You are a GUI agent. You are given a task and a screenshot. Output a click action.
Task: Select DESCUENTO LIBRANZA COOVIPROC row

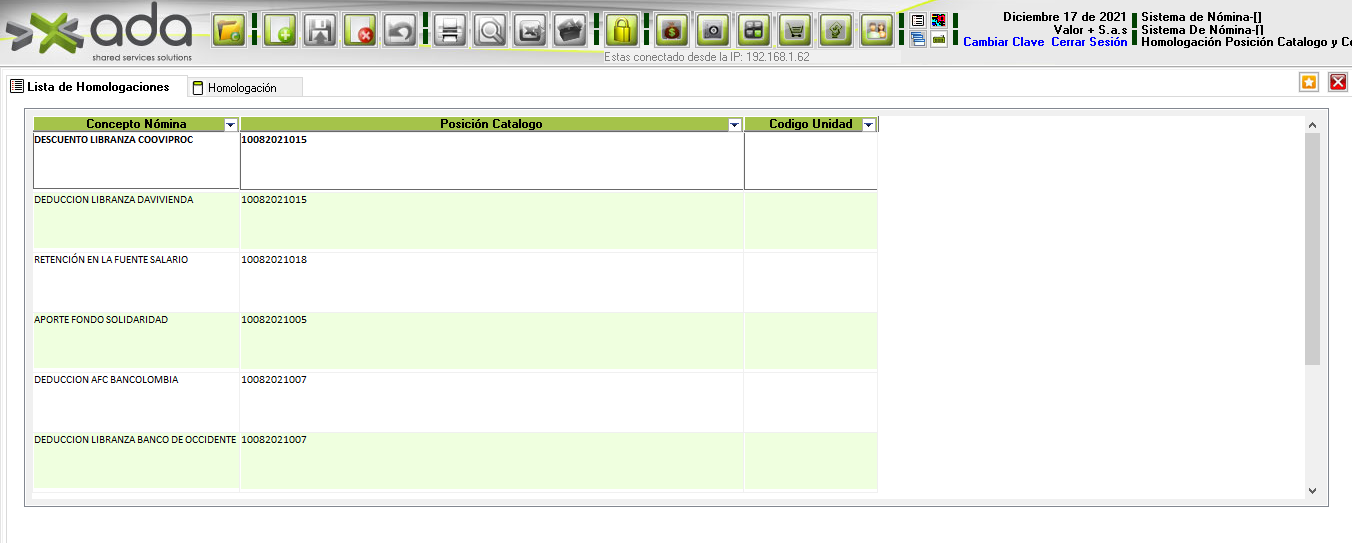[455, 160]
